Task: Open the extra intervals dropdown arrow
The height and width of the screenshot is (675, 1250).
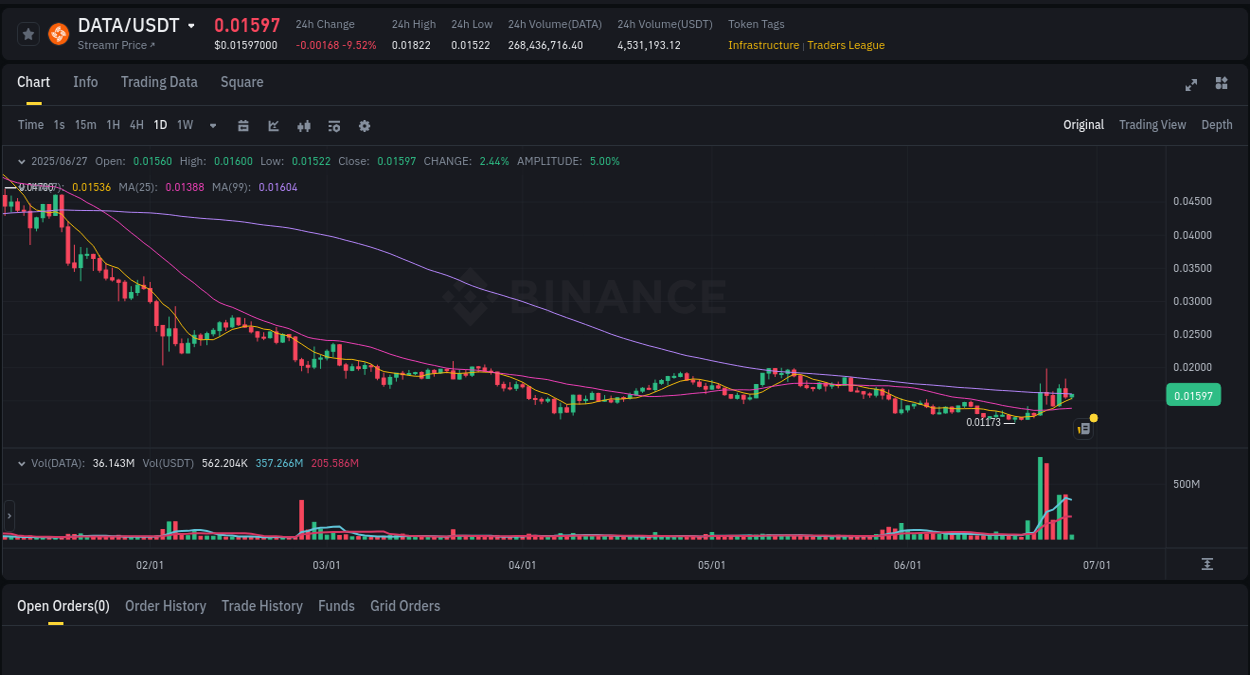Action: click(x=212, y=125)
